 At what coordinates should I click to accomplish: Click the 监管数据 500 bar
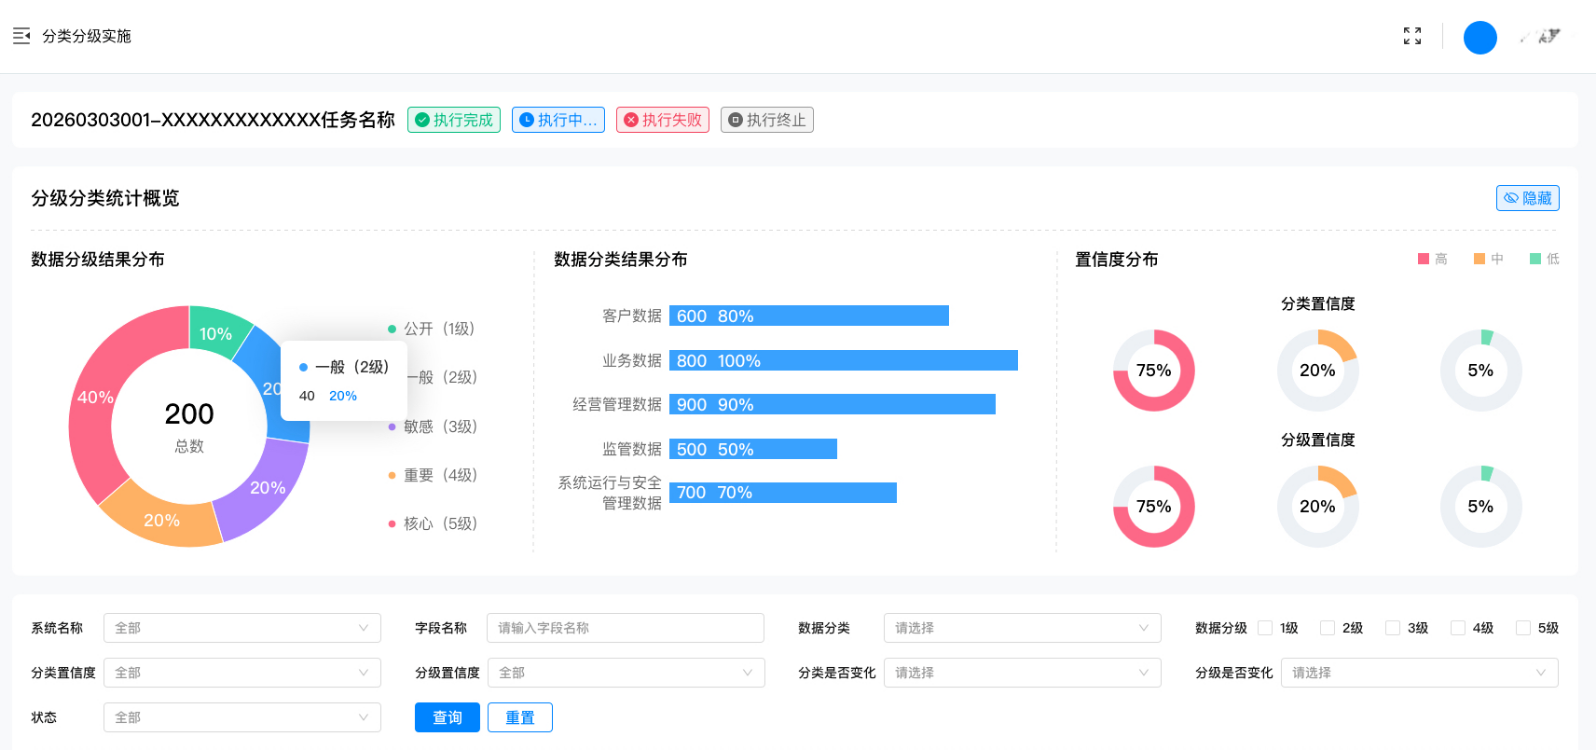click(x=753, y=449)
